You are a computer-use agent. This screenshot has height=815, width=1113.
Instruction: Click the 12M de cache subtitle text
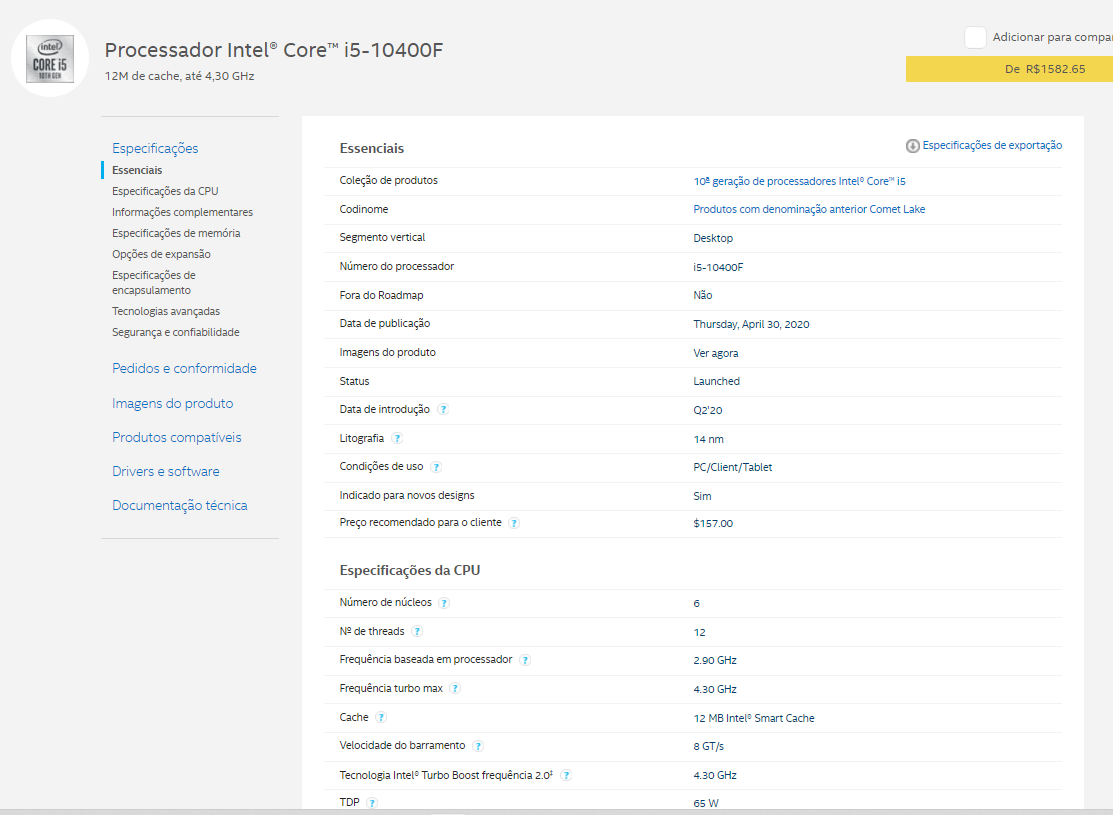click(180, 76)
